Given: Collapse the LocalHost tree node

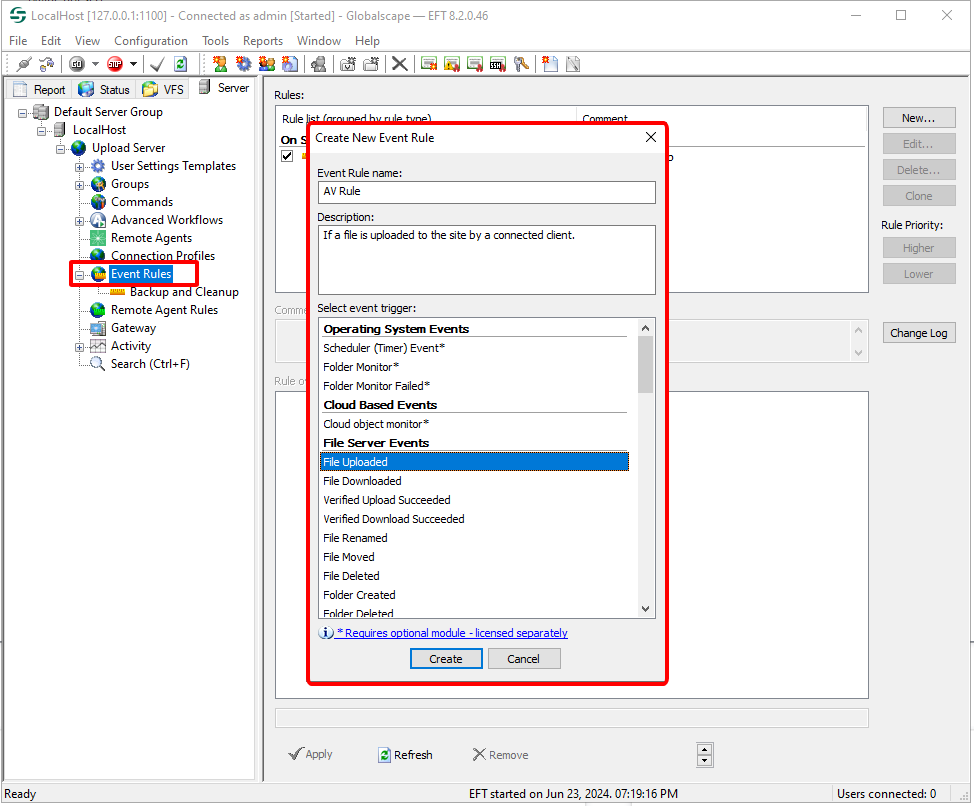Looking at the screenshot, I should 42,131.
